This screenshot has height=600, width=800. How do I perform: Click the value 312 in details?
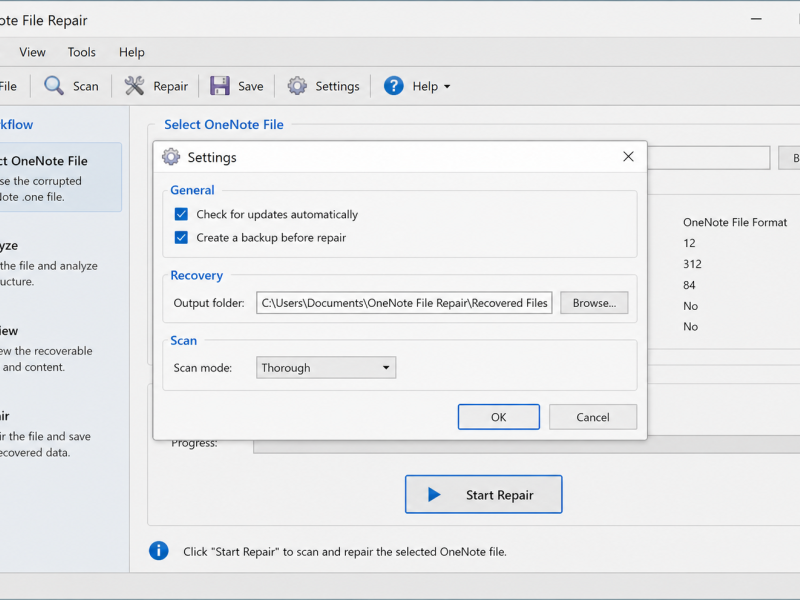tap(692, 264)
